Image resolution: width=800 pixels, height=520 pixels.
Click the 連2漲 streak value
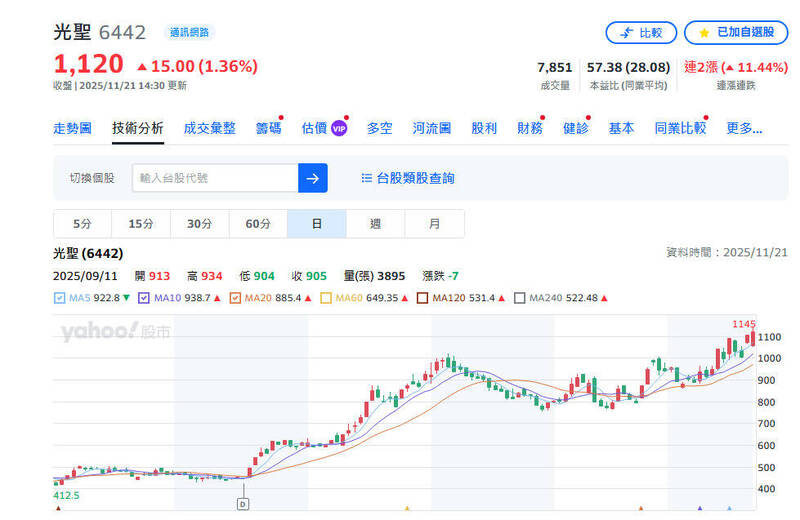(736, 67)
